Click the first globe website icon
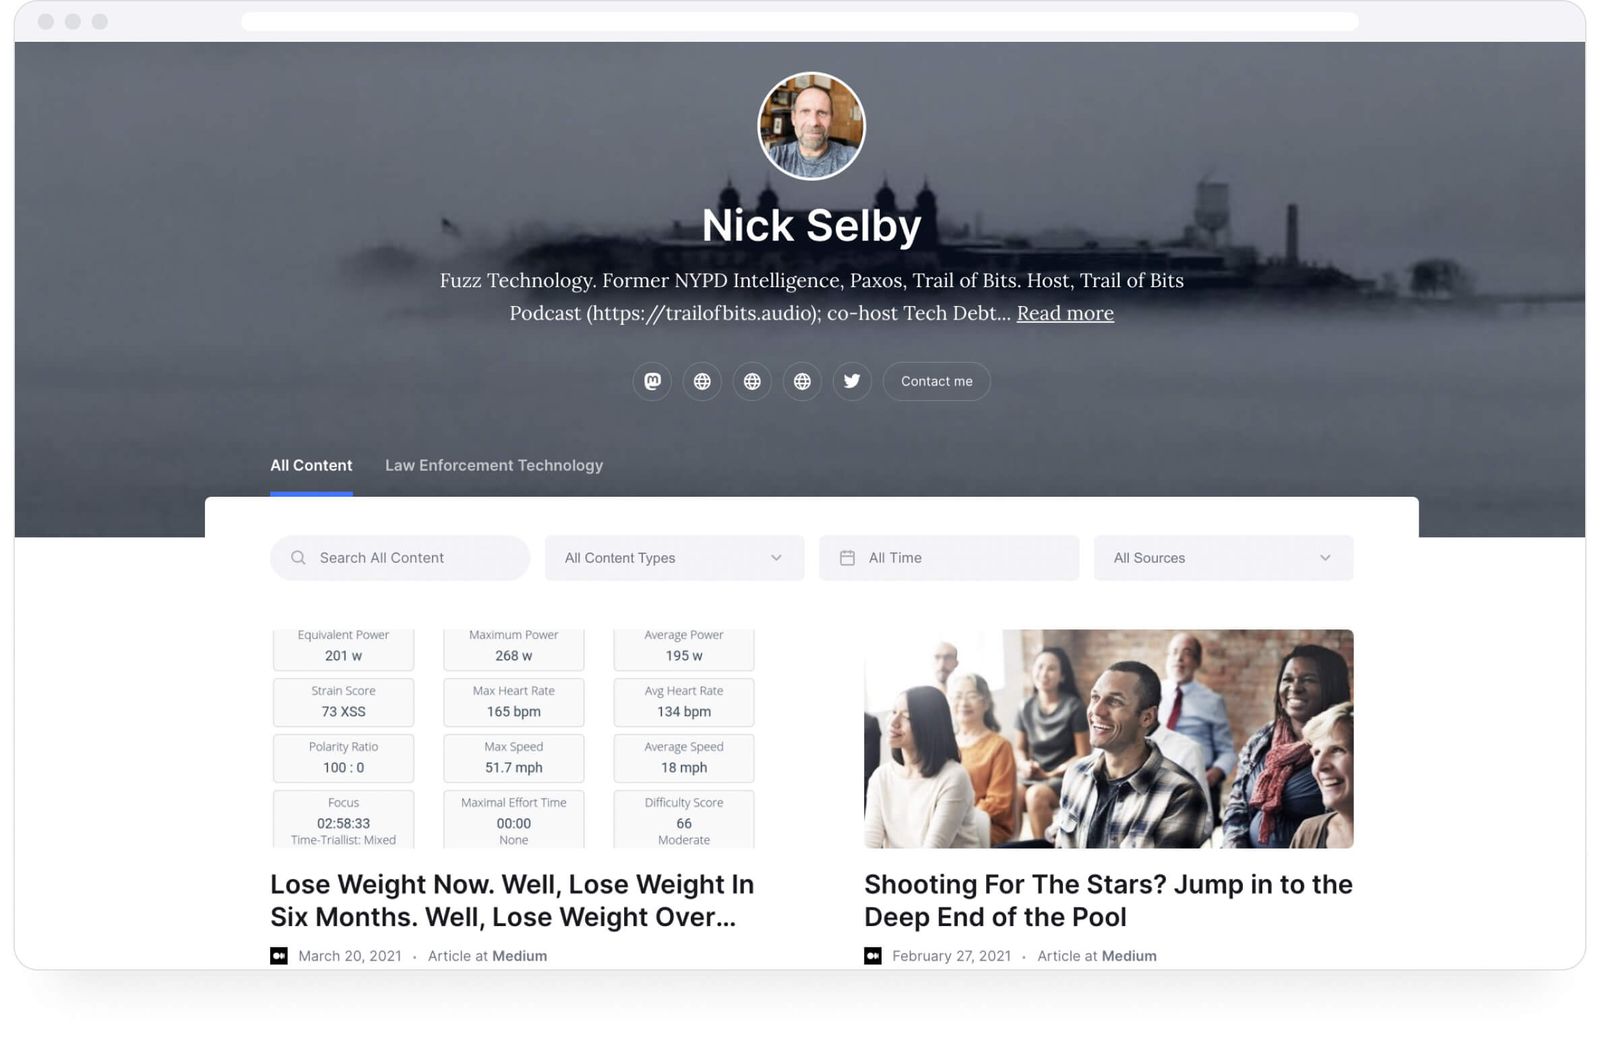This screenshot has width=1600, height=1038. [x=702, y=381]
